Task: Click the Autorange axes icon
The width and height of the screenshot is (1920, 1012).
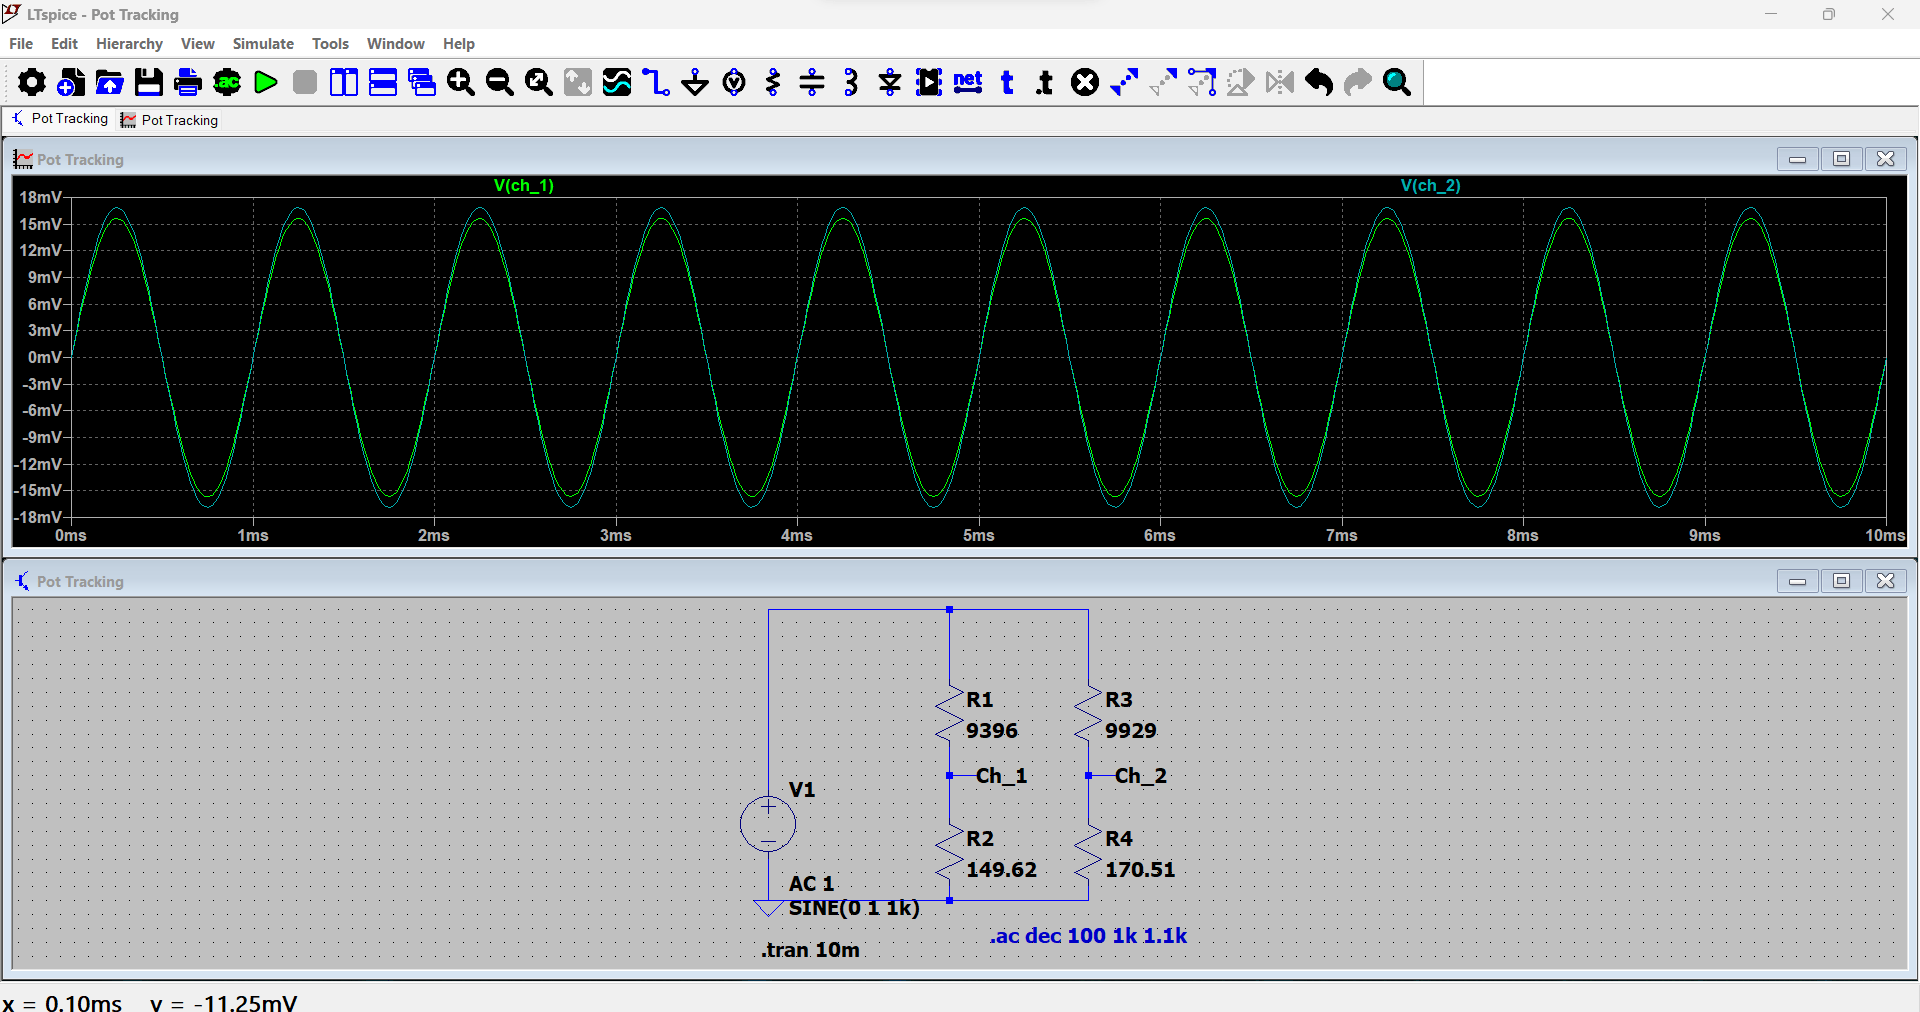Action: (578, 82)
